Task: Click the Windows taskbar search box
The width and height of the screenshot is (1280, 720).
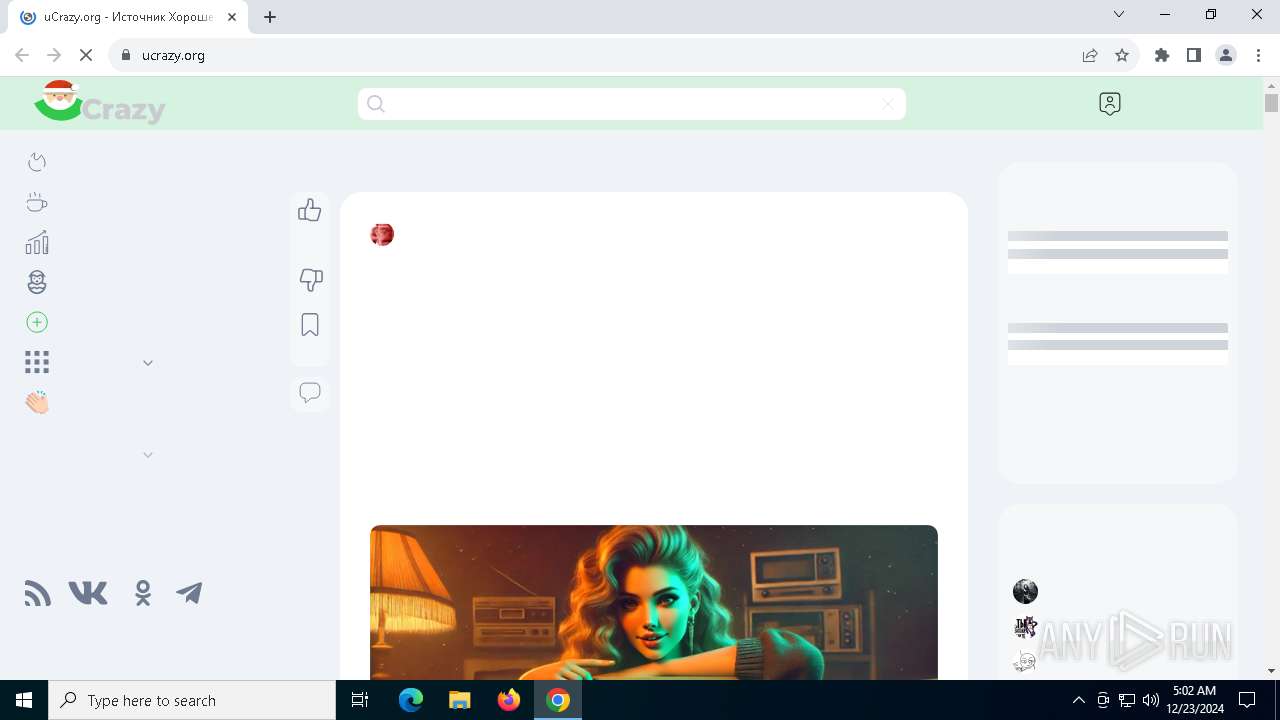Action: pyautogui.click(x=192, y=700)
